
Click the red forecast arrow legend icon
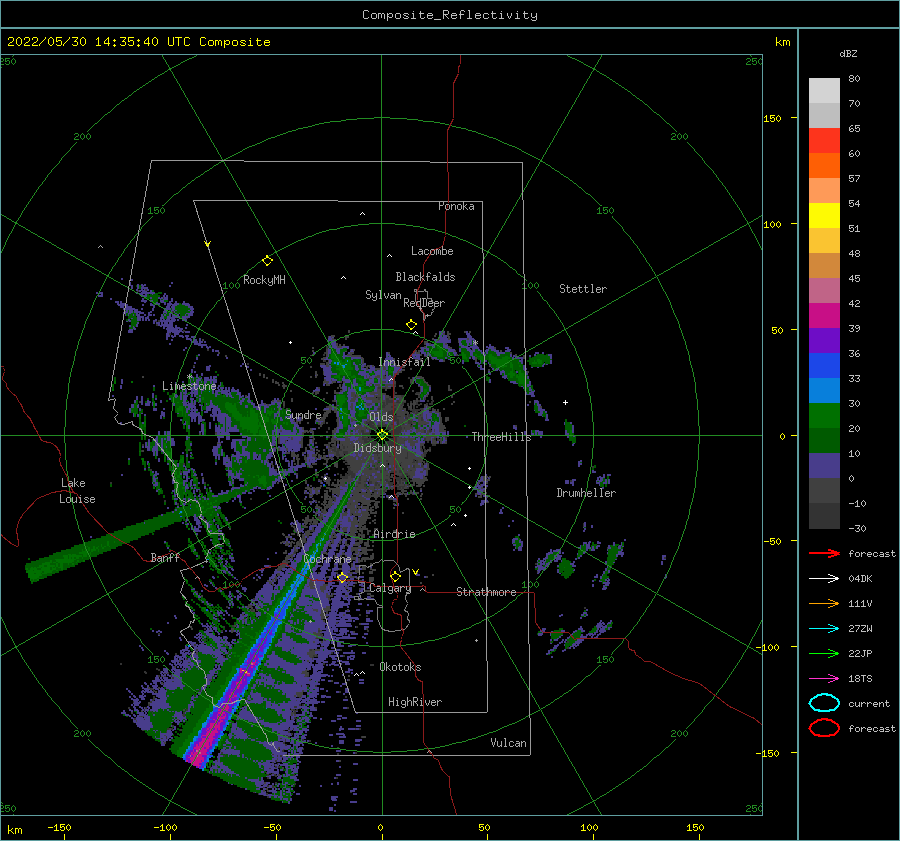coord(824,553)
